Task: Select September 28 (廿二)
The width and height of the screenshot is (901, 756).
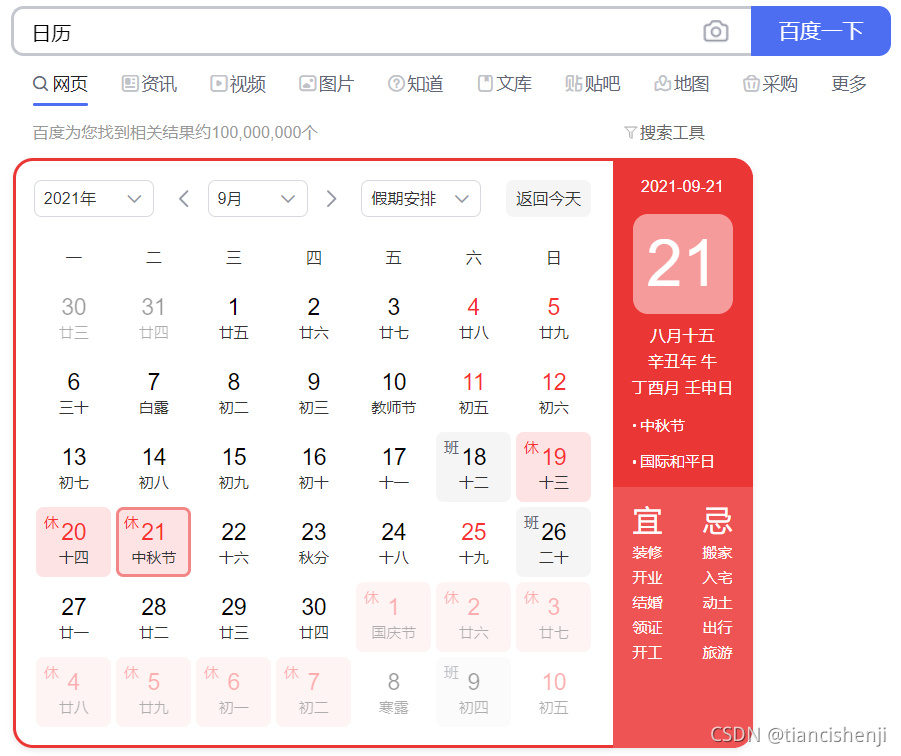Action: pos(153,617)
